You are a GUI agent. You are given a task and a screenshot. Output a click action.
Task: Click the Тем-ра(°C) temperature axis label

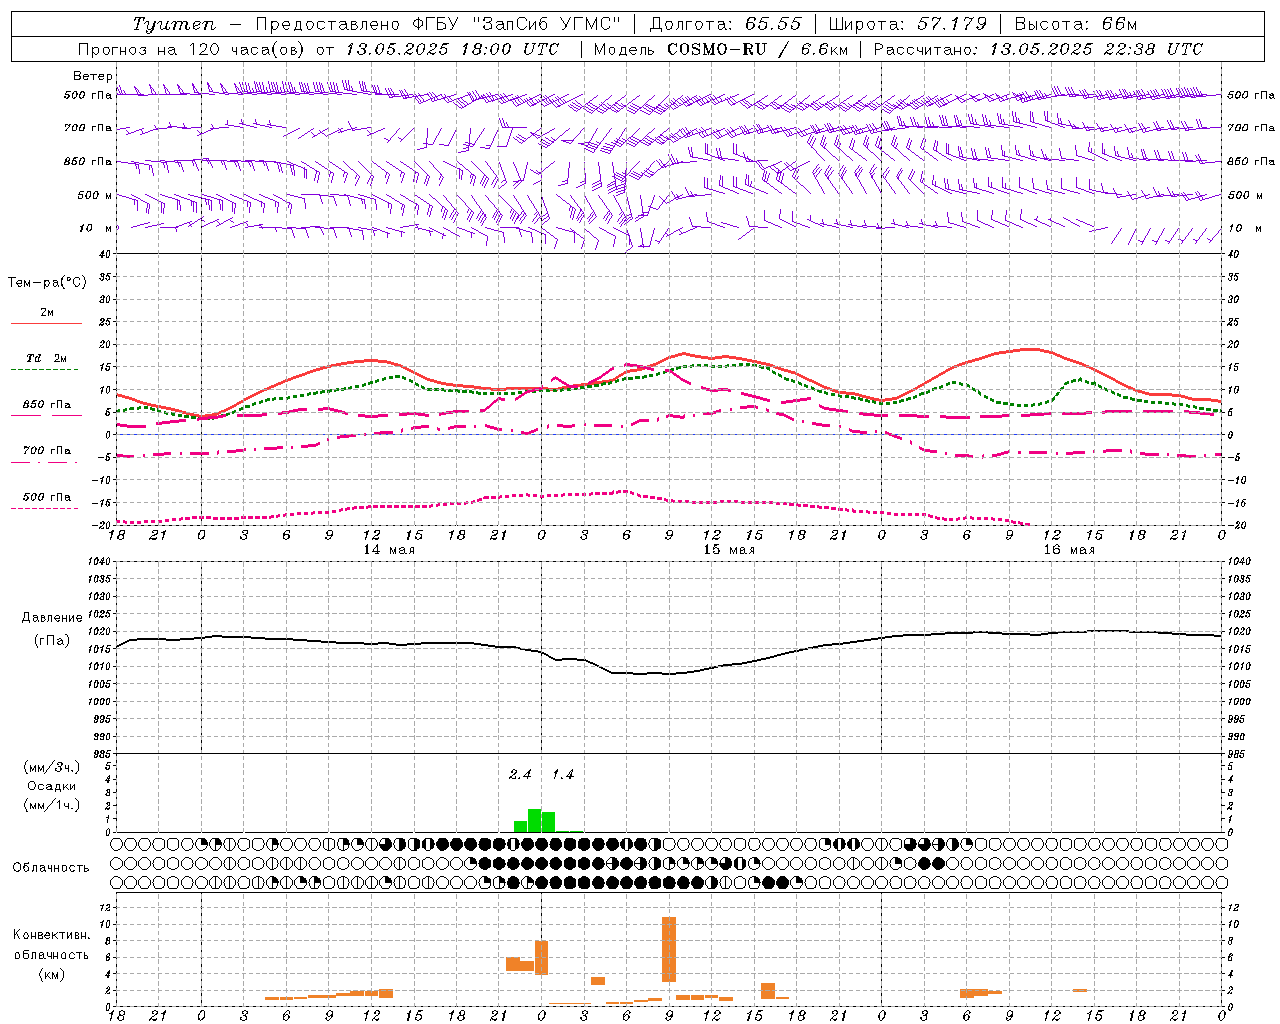pyautogui.click(x=47, y=283)
